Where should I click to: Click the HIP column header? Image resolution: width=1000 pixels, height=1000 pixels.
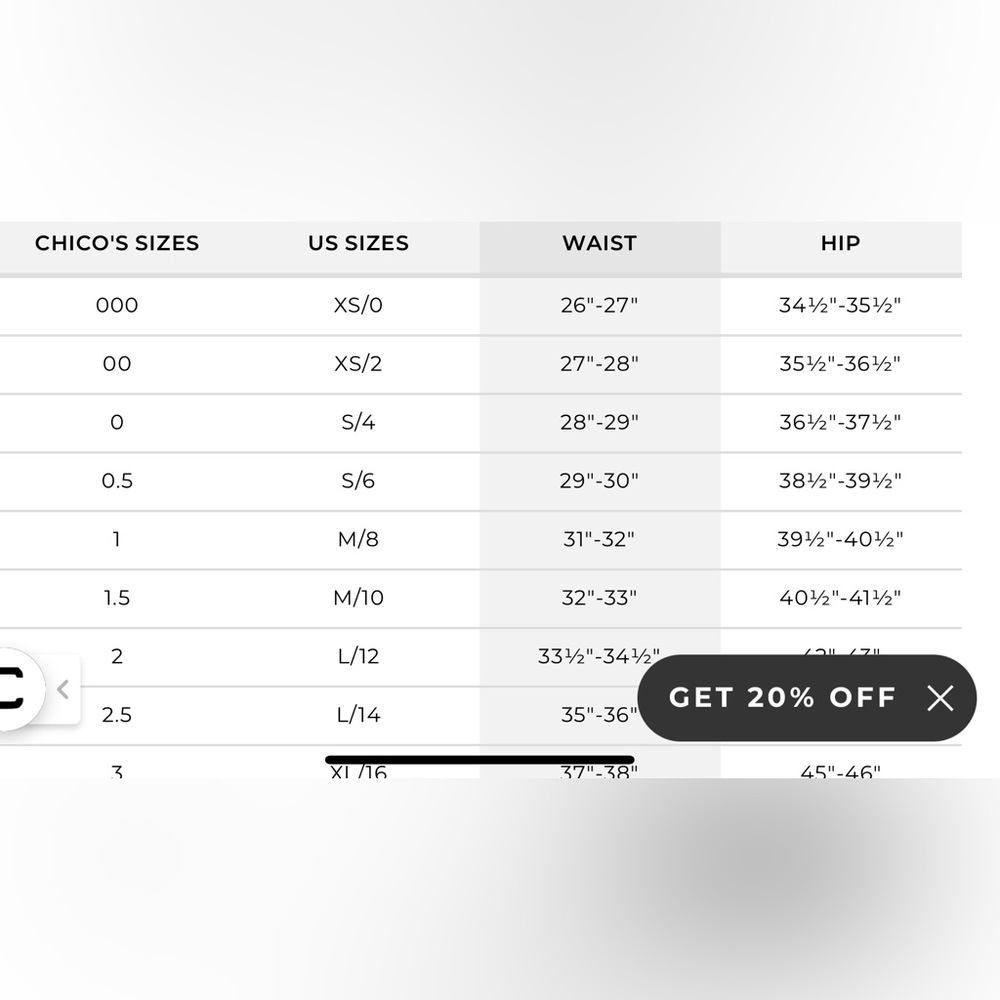point(840,243)
